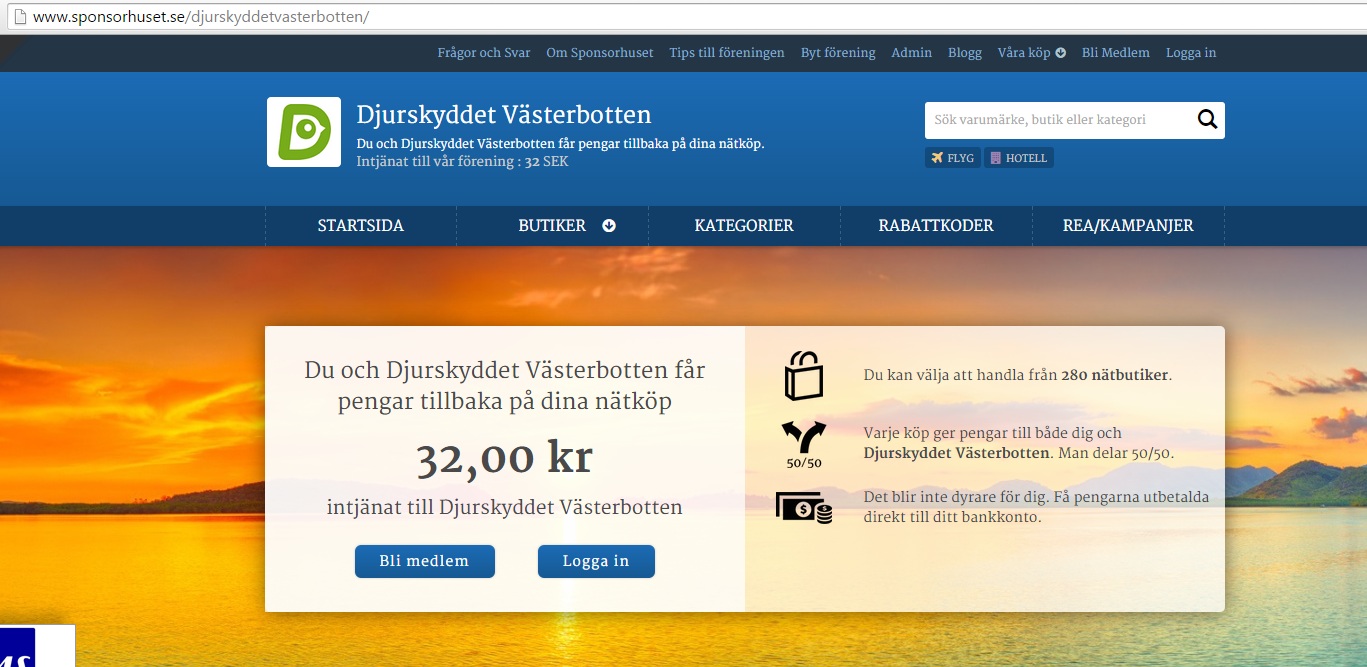1367x667 pixels.
Task: Click Logga in in top navigation
Action: pos(1191,53)
